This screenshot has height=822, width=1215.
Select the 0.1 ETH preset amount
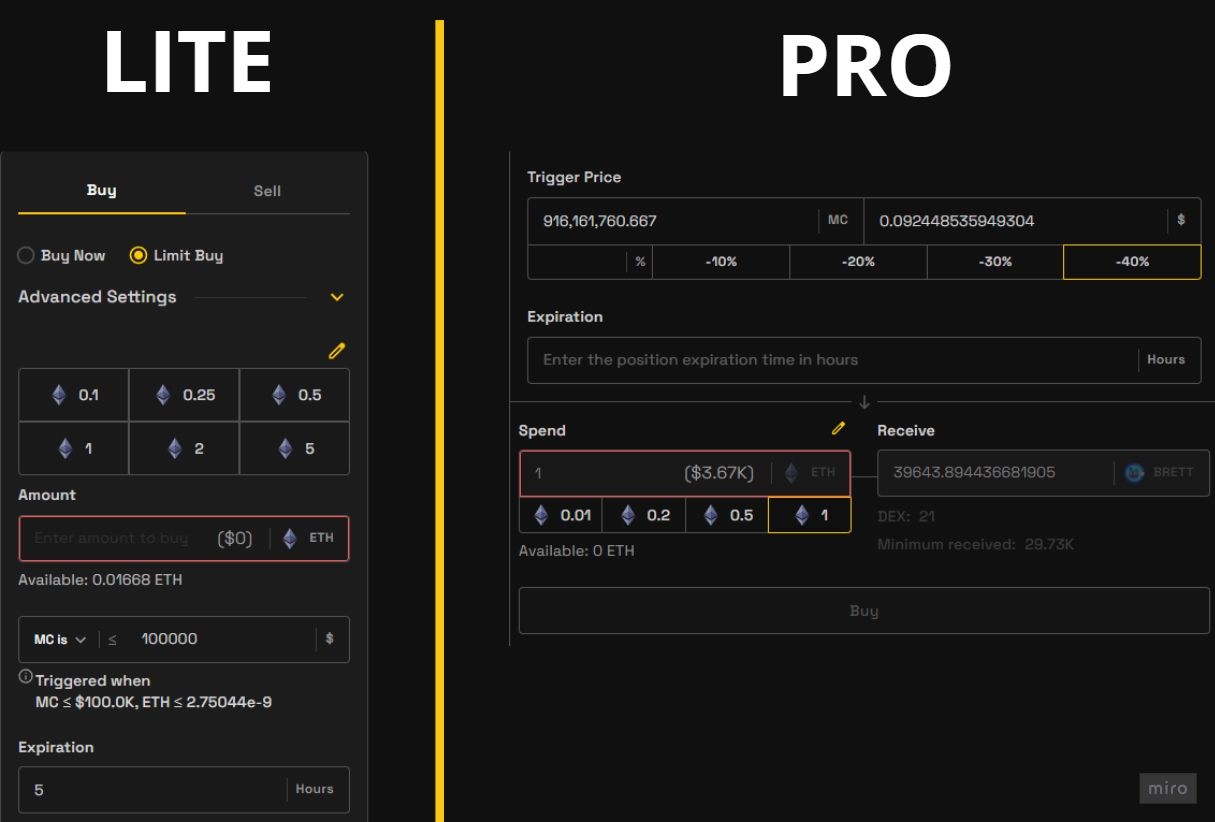(x=74, y=395)
